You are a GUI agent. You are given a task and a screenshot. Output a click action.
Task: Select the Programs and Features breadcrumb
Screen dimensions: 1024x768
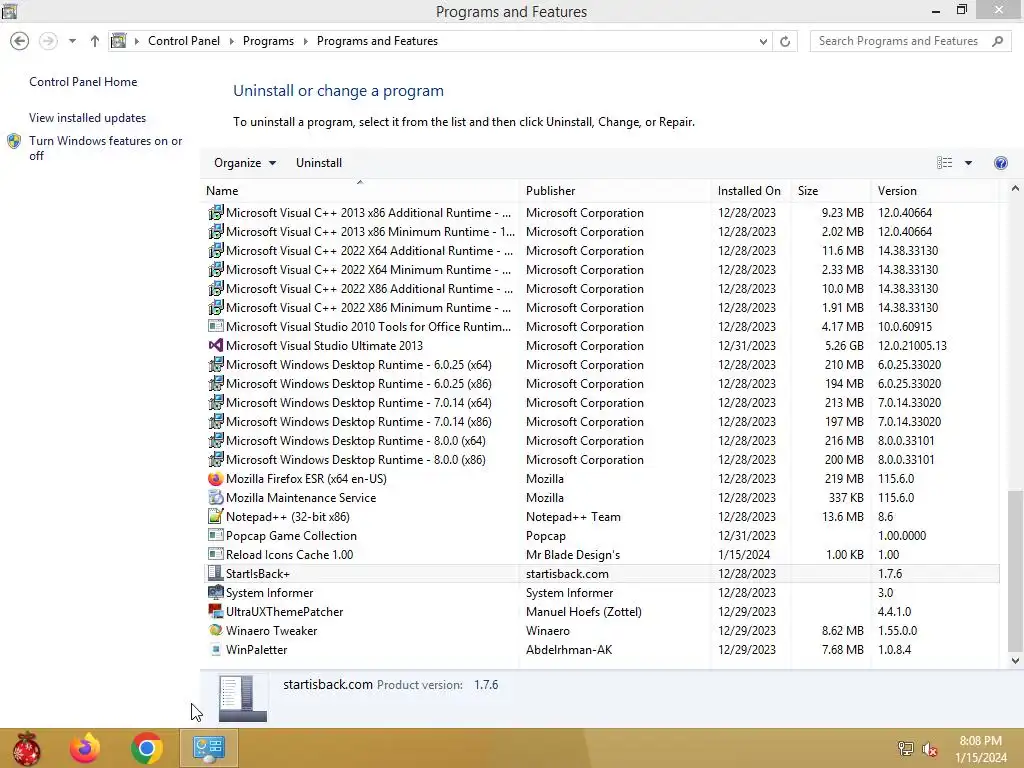(377, 41)
